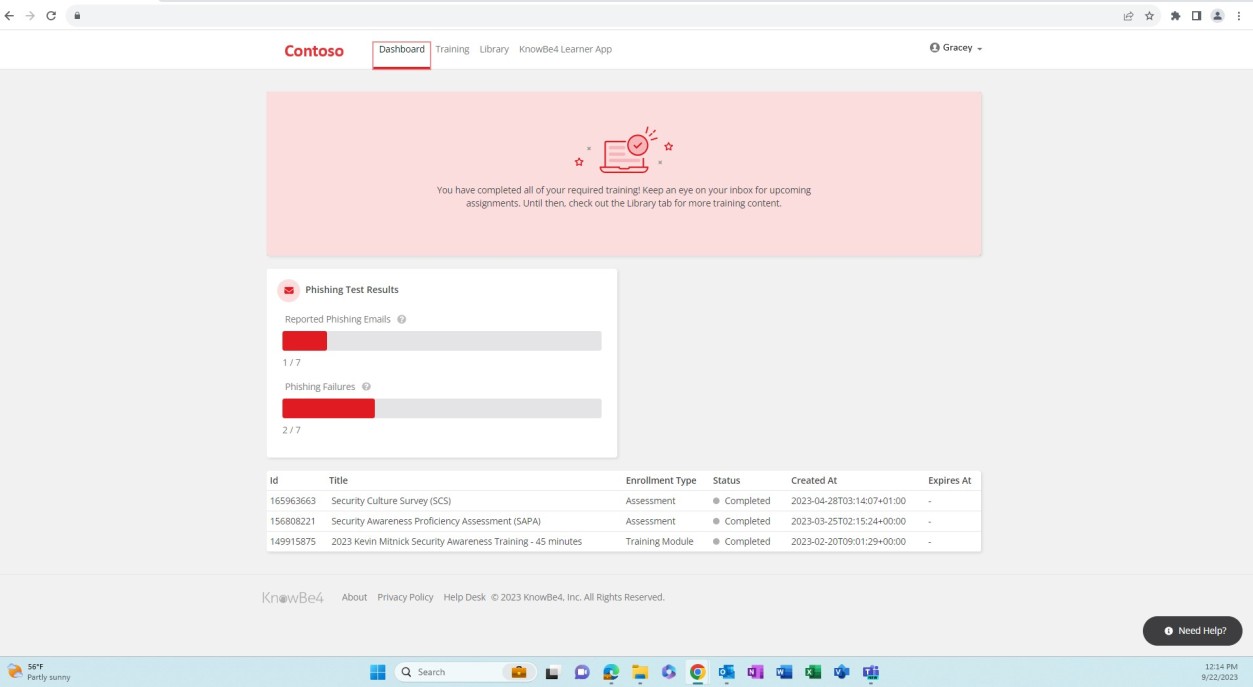Open the Library tab
Image resolution: width=1253 pixels, height=687 pixels.
(x=493, y=48)
